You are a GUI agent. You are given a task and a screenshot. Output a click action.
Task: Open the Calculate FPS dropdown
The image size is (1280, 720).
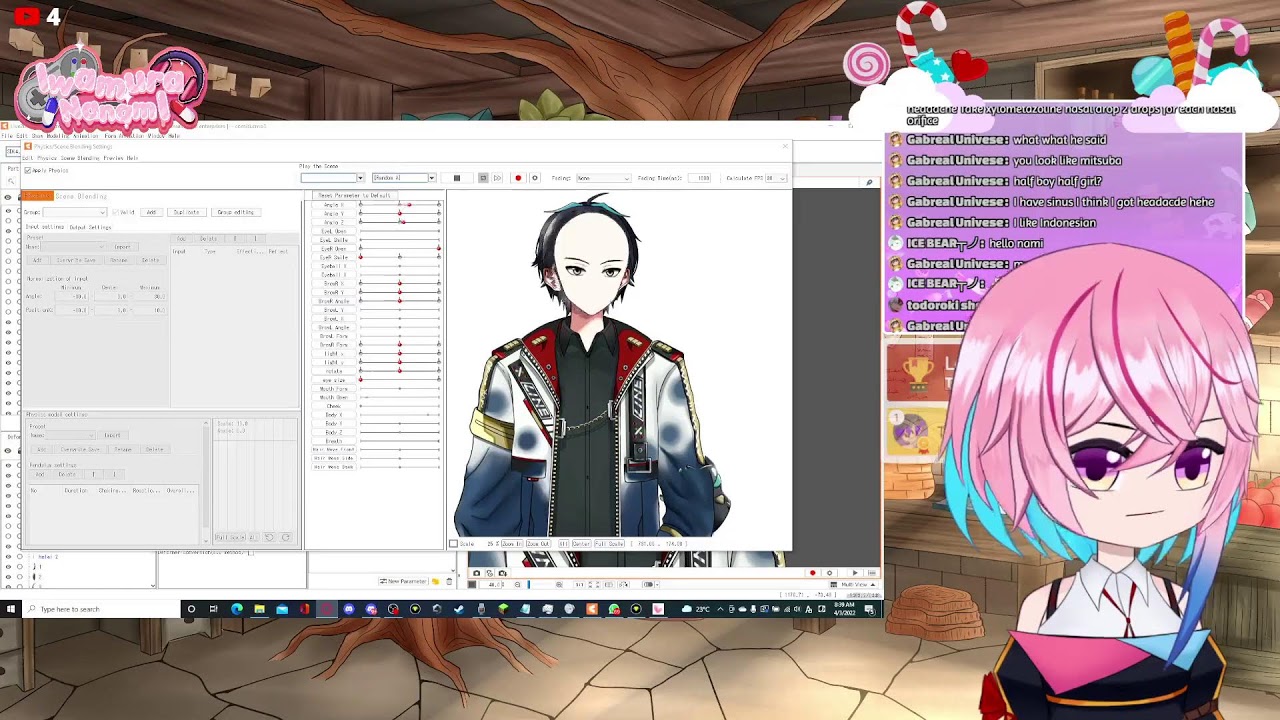click(x=776, y=178)
